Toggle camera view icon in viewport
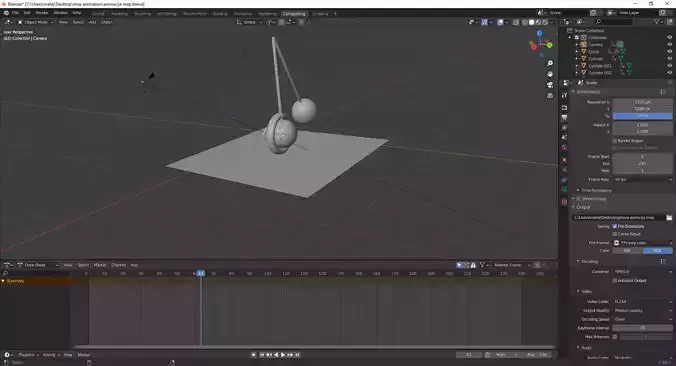The image size is (676, 366). tap(550, 85)
